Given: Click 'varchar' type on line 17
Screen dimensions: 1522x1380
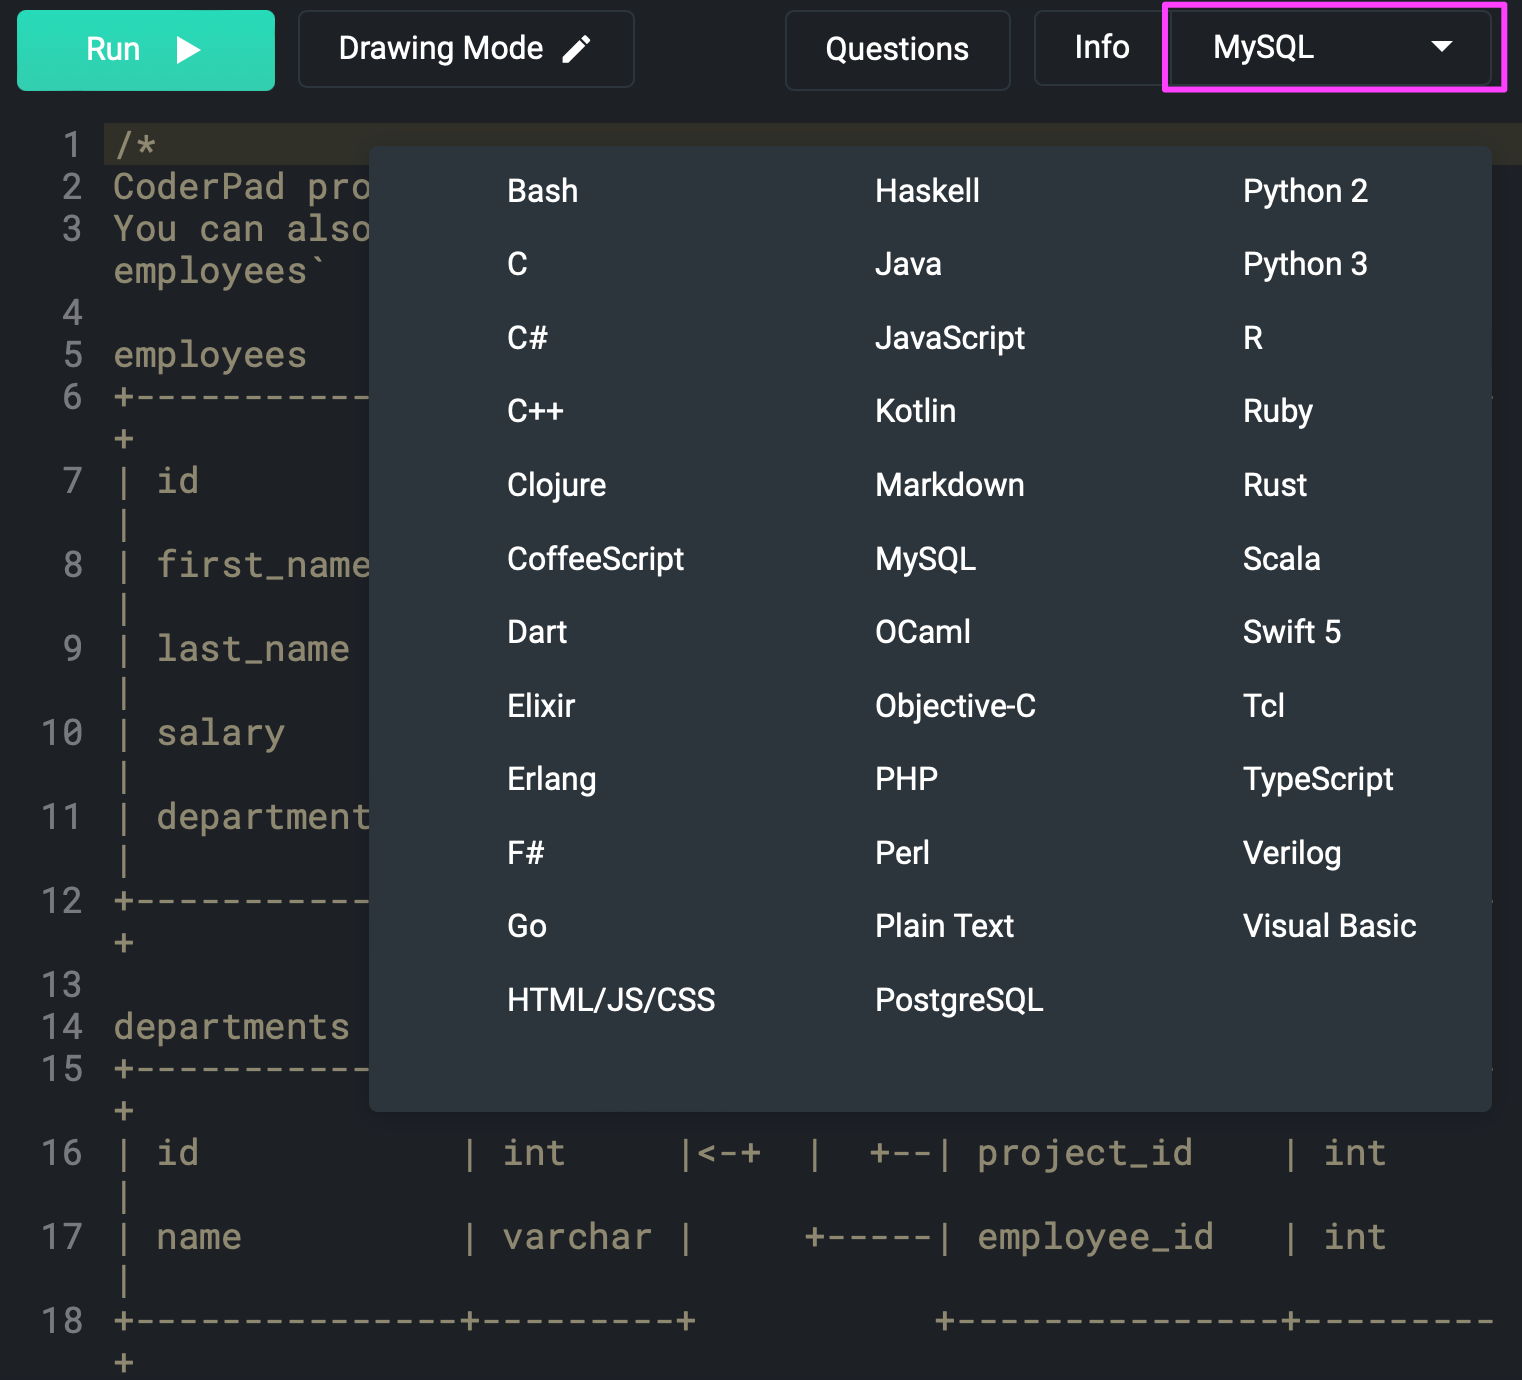Looking at the screenshot, I should click(577, 1237).
